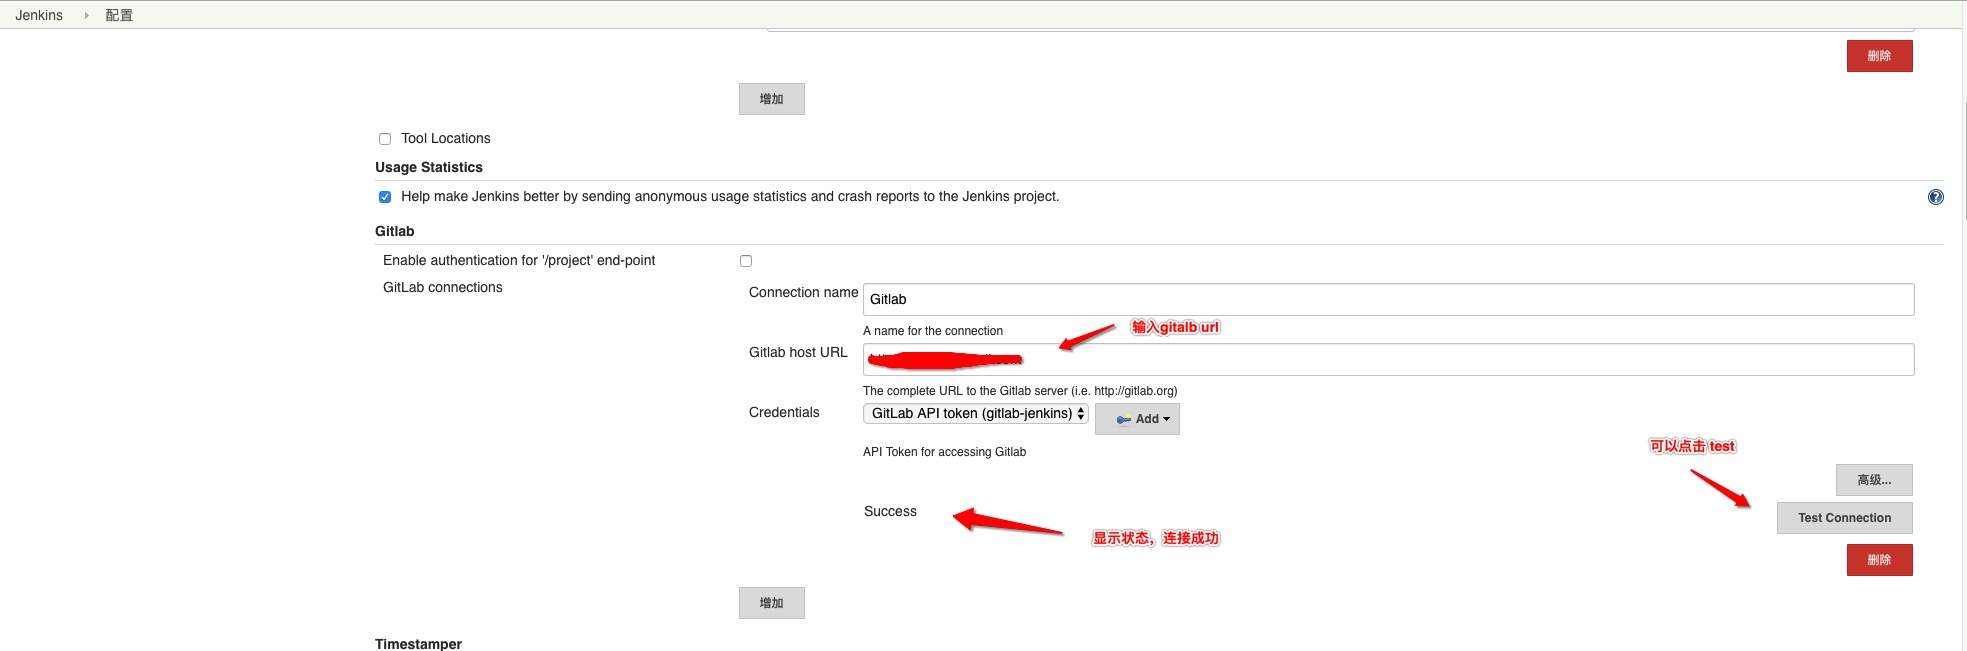Focus the Connection name input field

click(1388, 299)
